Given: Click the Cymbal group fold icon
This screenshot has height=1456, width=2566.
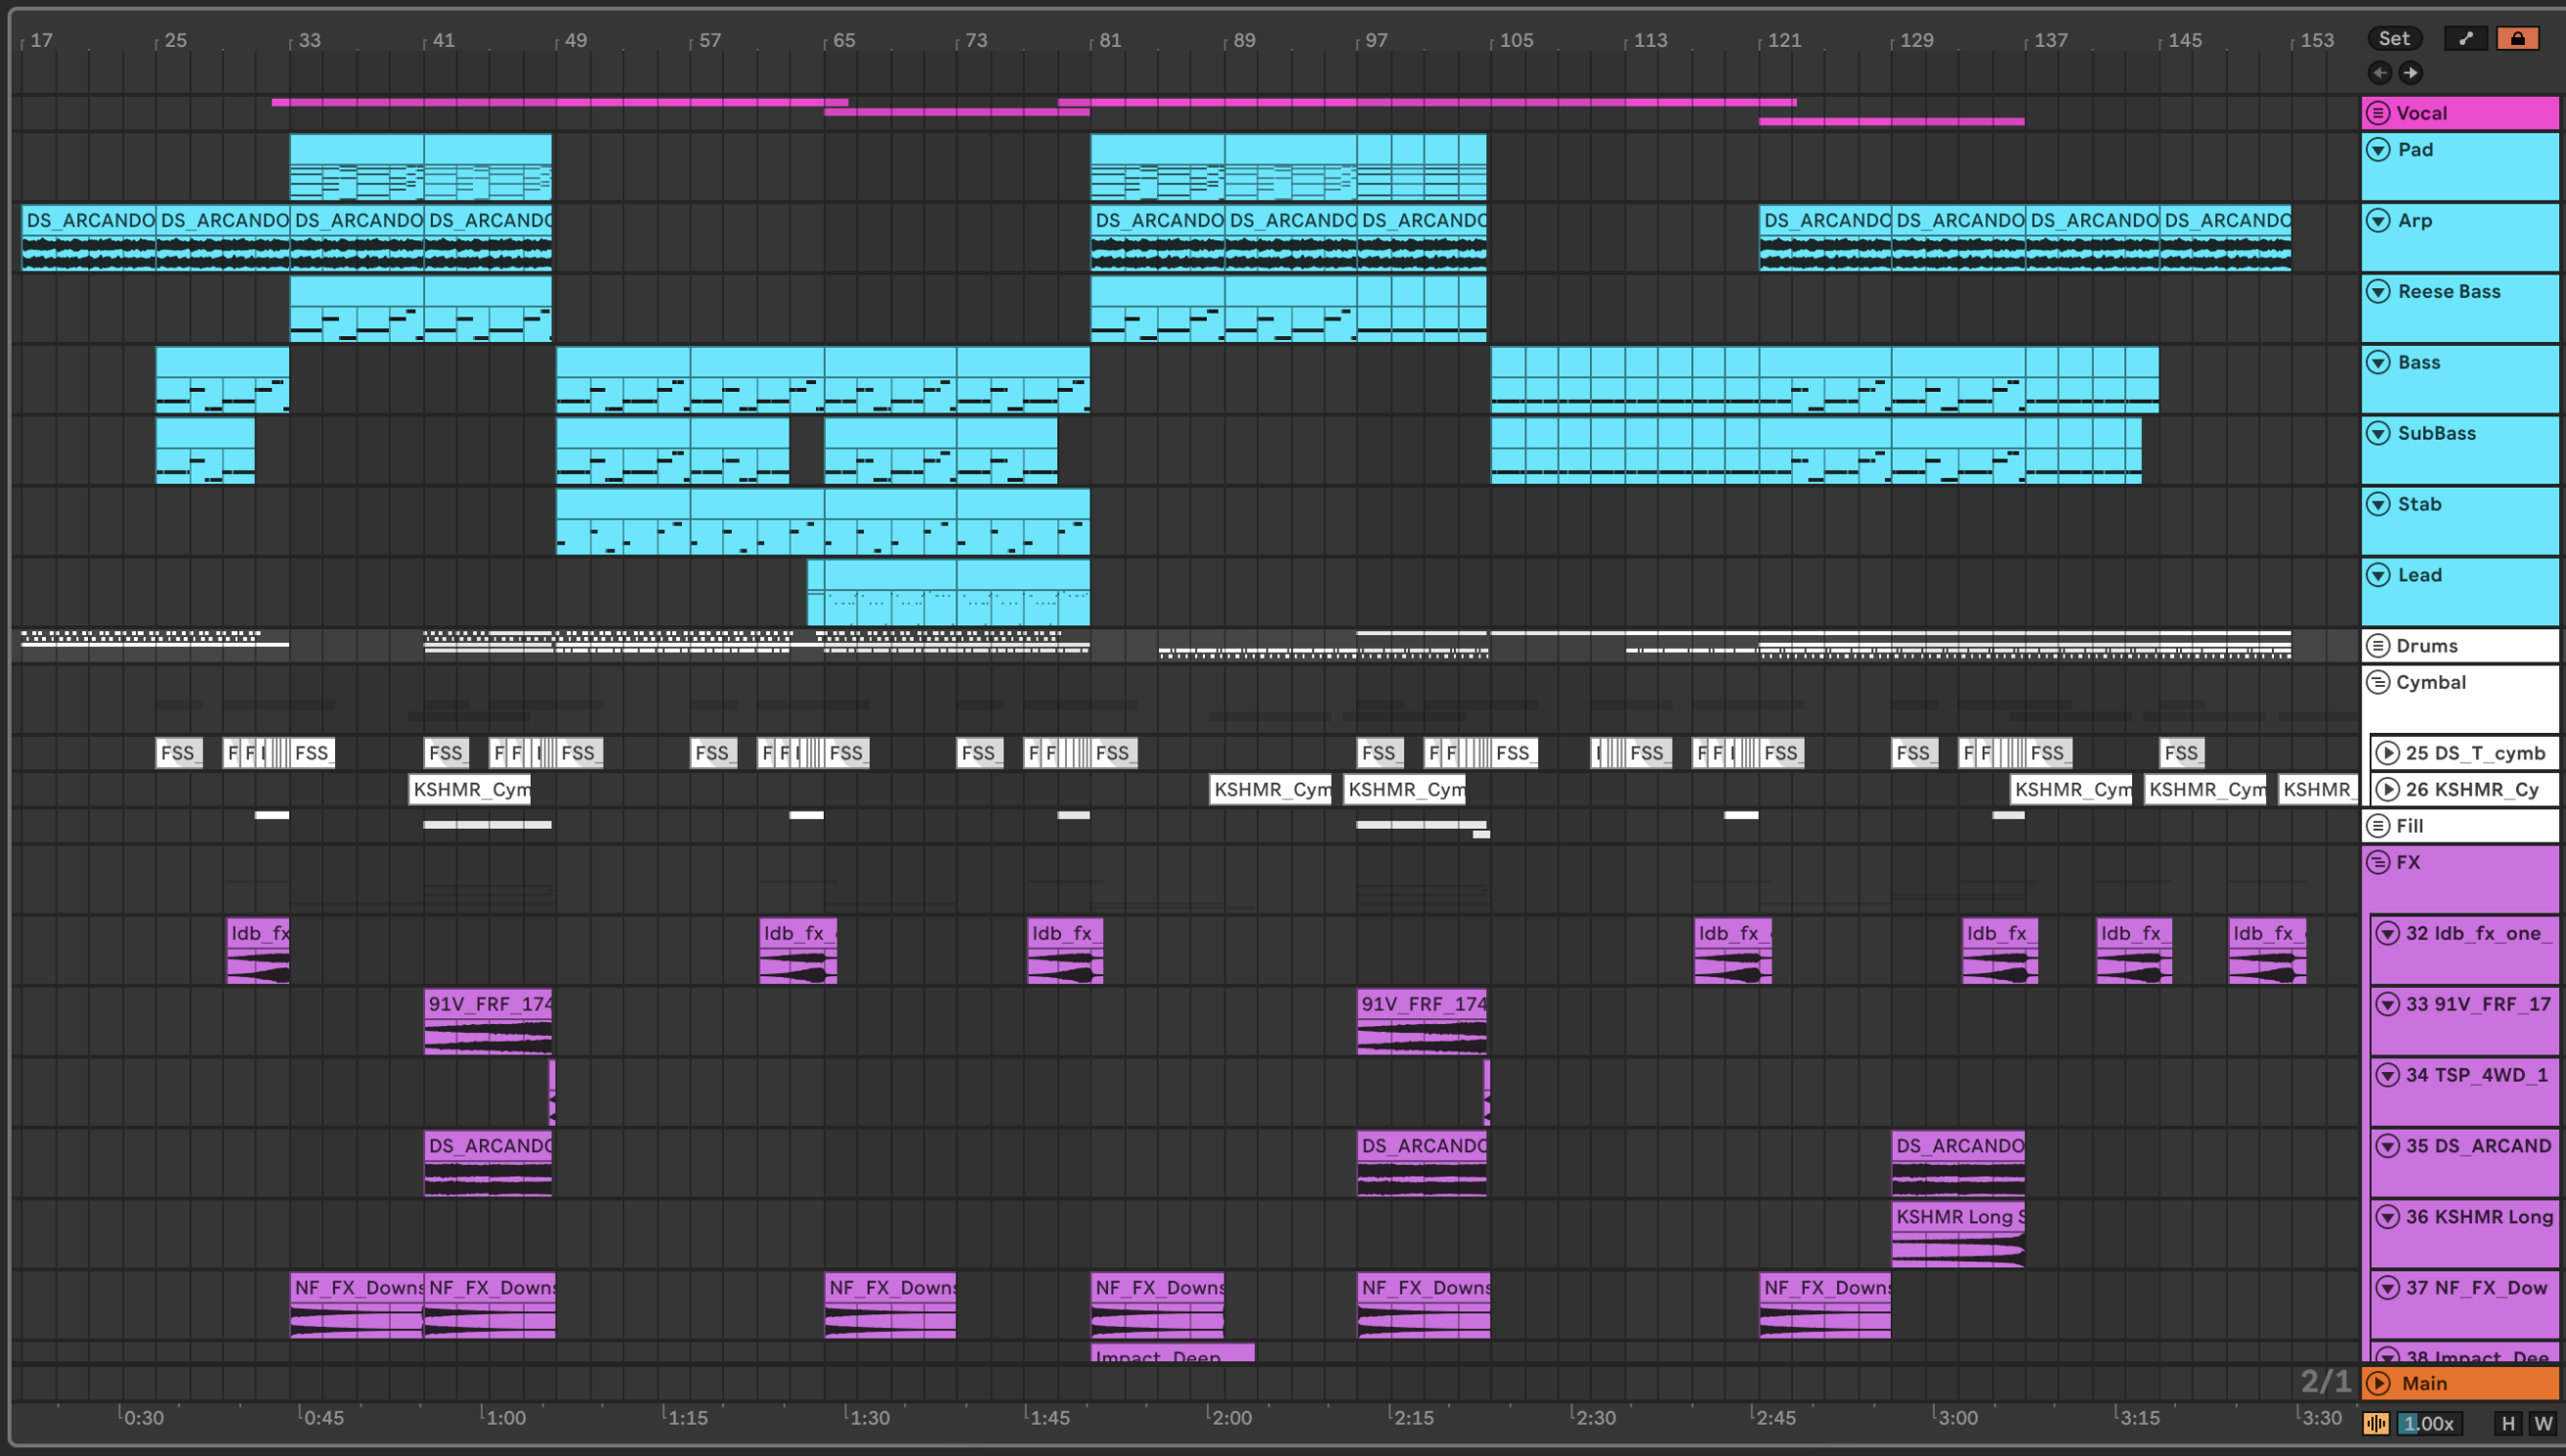Looking at the screenshot, I should (2379, 682).
